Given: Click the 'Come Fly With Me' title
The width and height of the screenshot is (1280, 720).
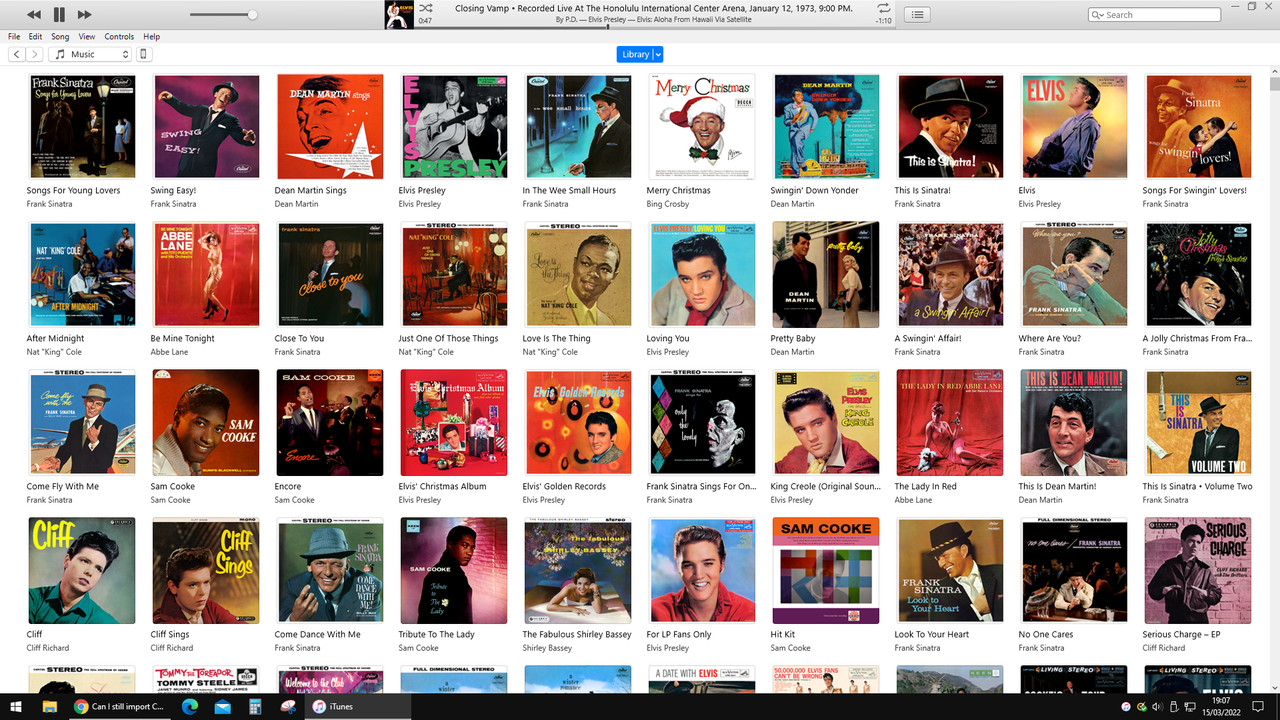Looking at the screenshot, I should pos(63,486).
